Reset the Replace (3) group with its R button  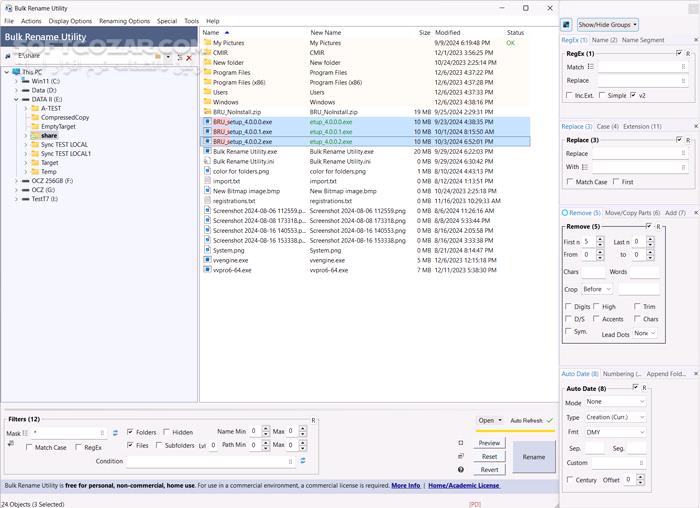(x=688, y=140)
